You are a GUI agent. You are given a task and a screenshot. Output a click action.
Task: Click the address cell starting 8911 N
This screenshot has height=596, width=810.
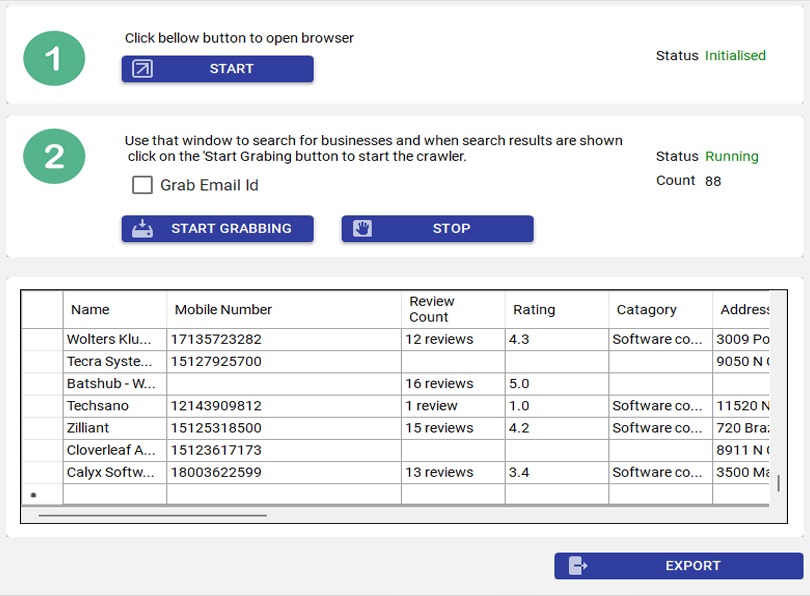741,450
